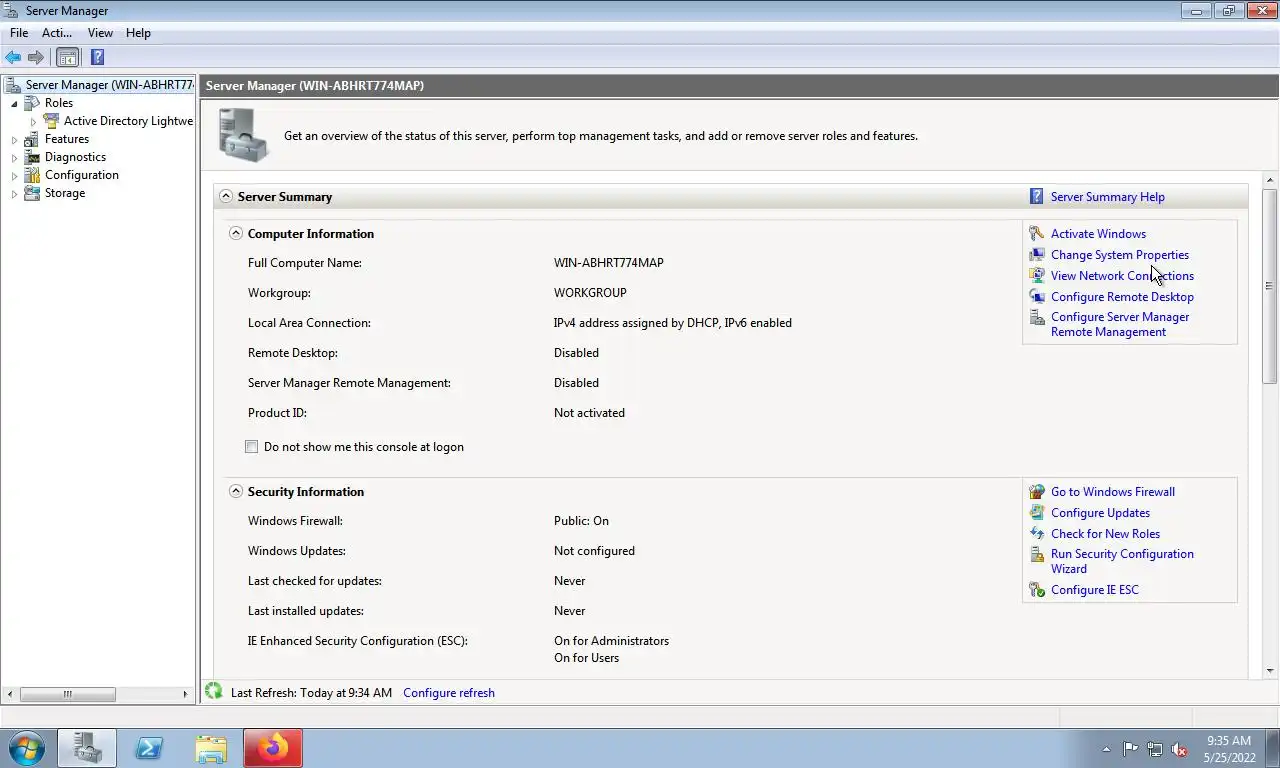This screenshot has width=1280, height=768.
Task: Show hidden tray icons arrow
Action: pos(1106,749)
